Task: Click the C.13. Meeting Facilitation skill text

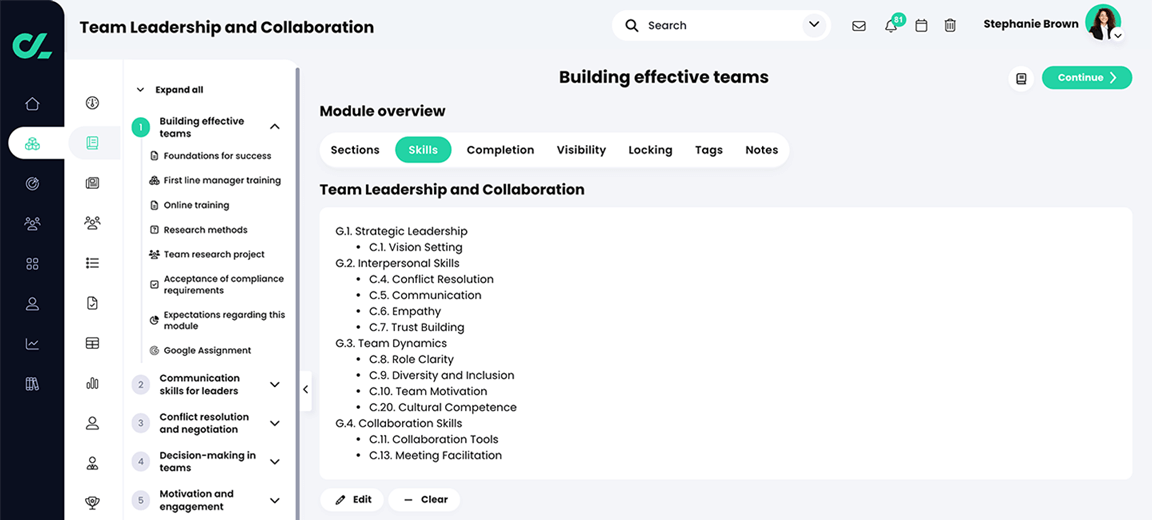Action: [436, 455]
